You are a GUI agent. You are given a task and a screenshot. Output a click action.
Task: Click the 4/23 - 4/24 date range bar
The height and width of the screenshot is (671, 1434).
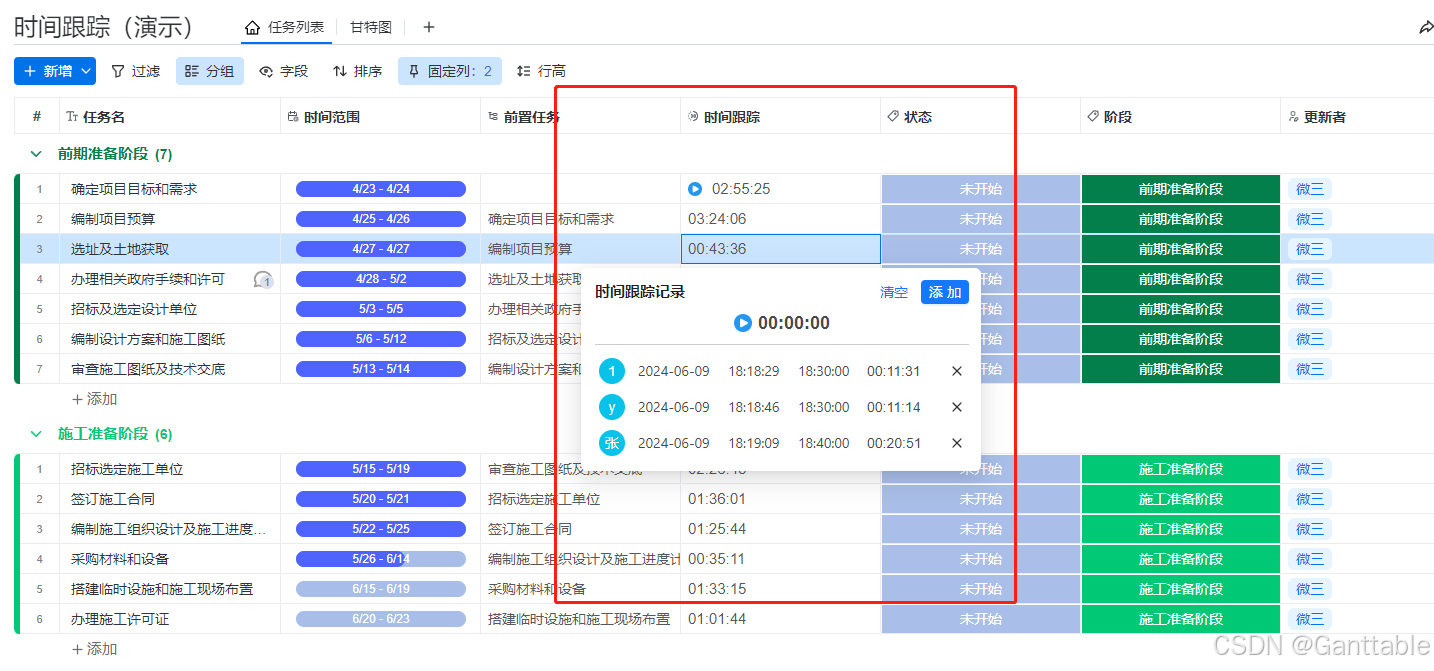pos(382,188)
